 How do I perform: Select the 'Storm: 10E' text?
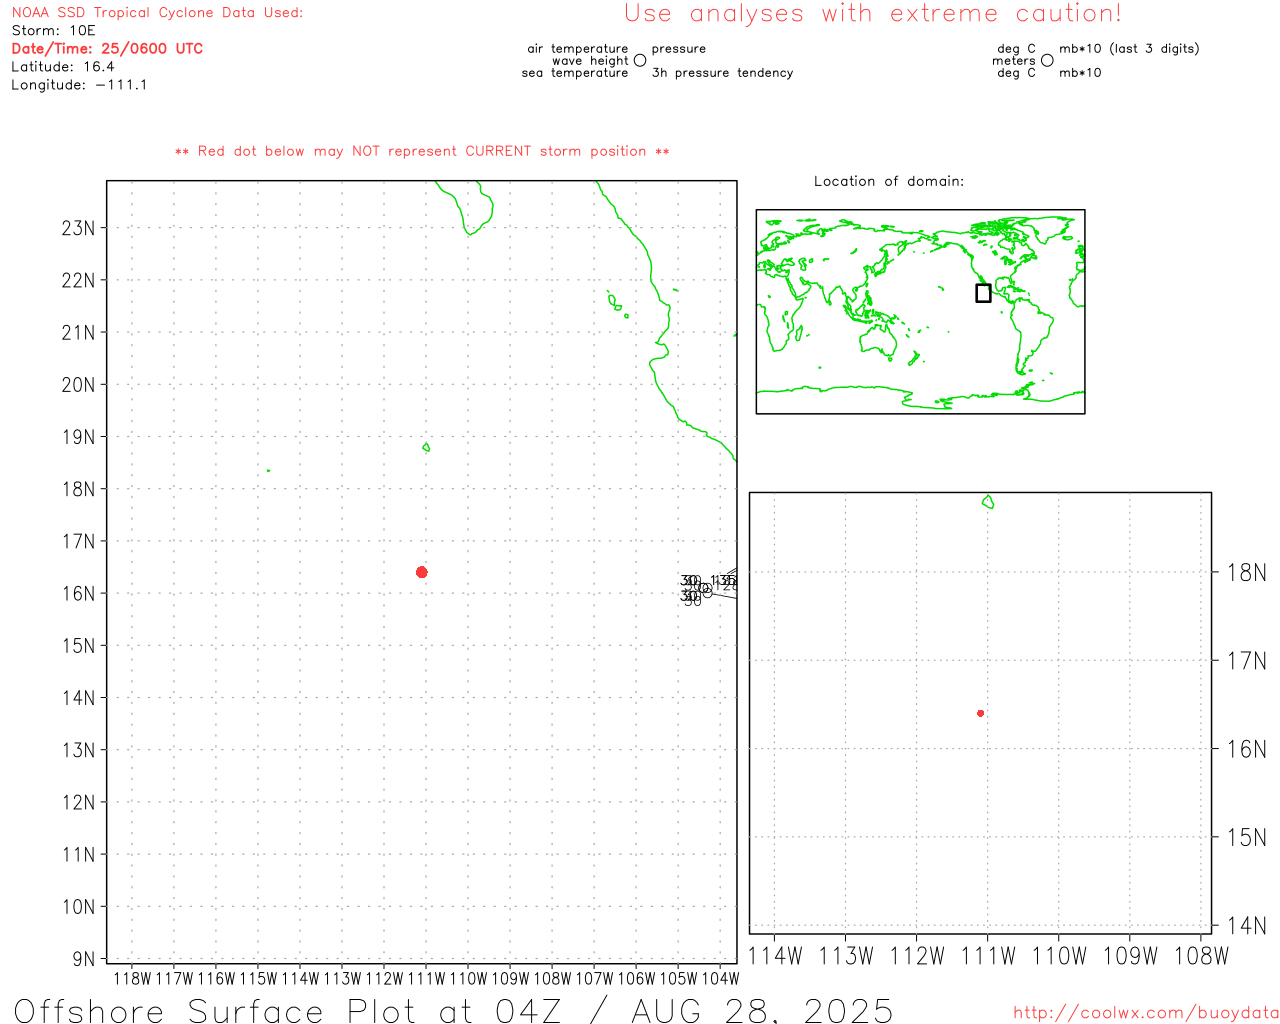click(53, 31)
